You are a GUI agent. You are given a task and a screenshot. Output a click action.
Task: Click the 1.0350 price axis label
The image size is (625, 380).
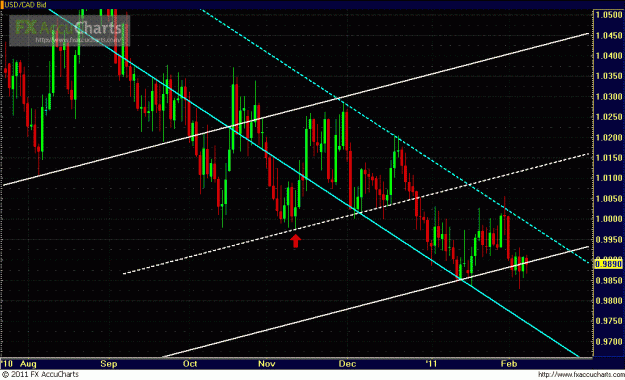pos(609,76)
